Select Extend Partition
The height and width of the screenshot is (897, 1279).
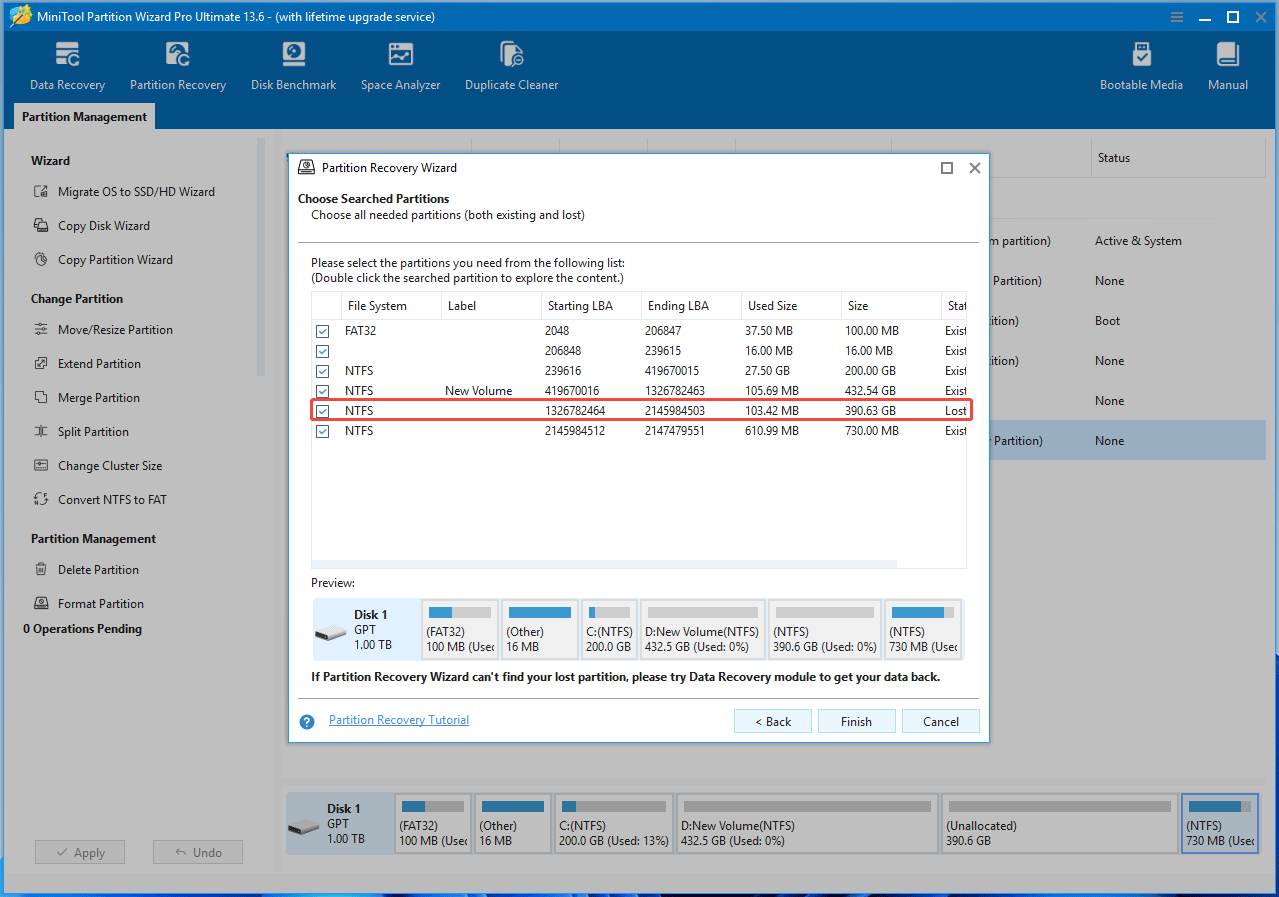coord(87,364)
